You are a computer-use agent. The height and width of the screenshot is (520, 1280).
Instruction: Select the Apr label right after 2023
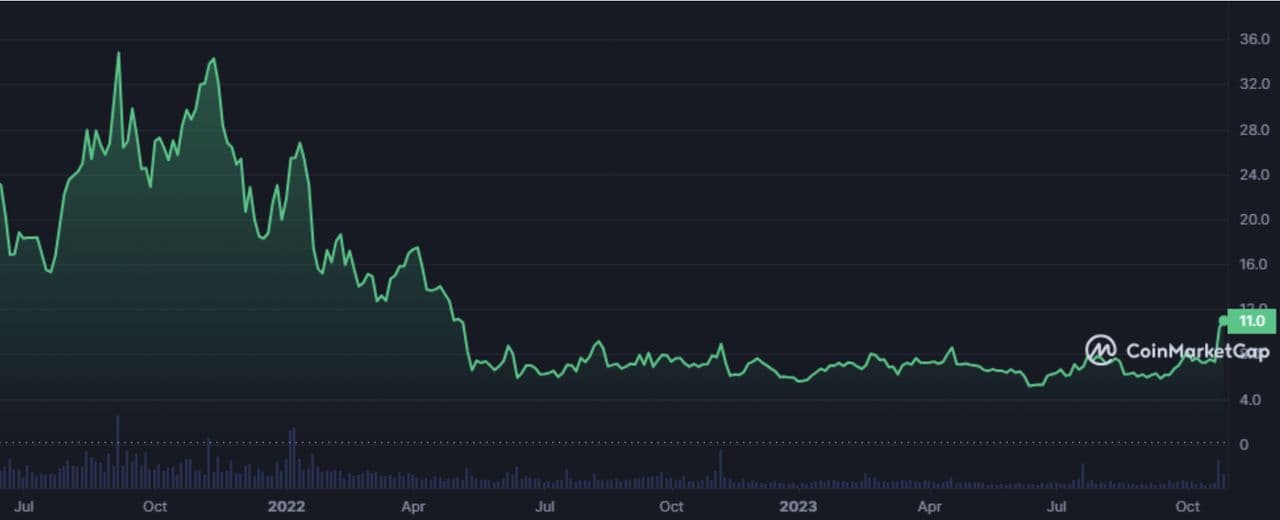click(929, 506)
